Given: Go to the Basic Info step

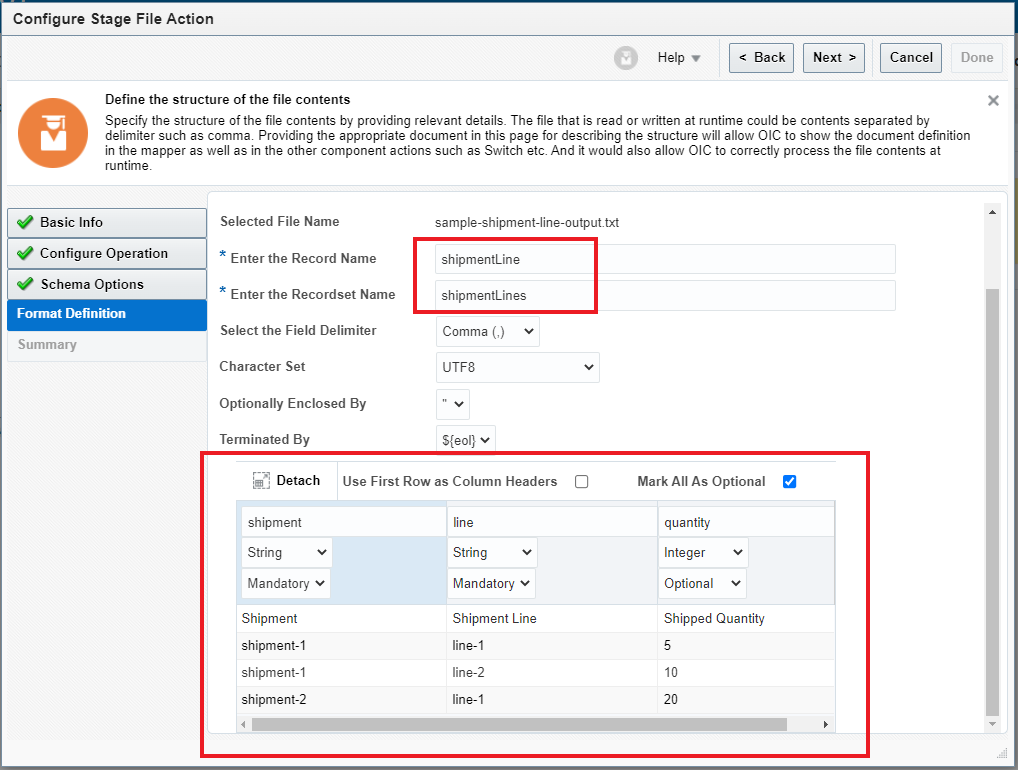Looking at the screenshot, I should (x=106, y=223).
